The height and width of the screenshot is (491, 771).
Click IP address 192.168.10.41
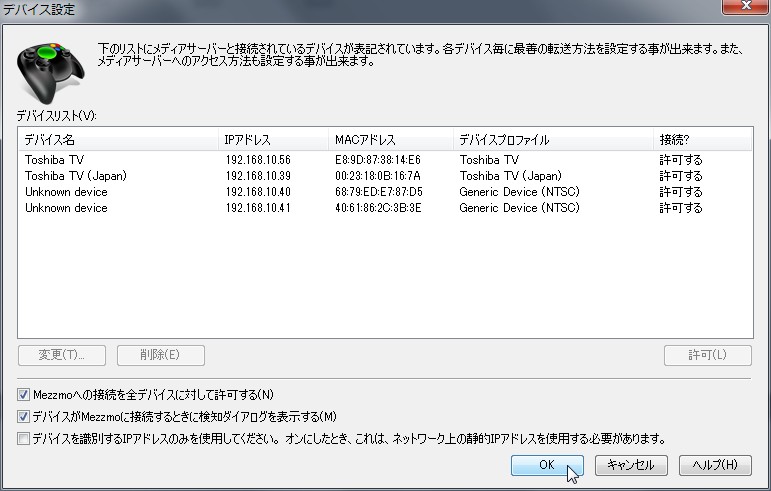(258, 208)
